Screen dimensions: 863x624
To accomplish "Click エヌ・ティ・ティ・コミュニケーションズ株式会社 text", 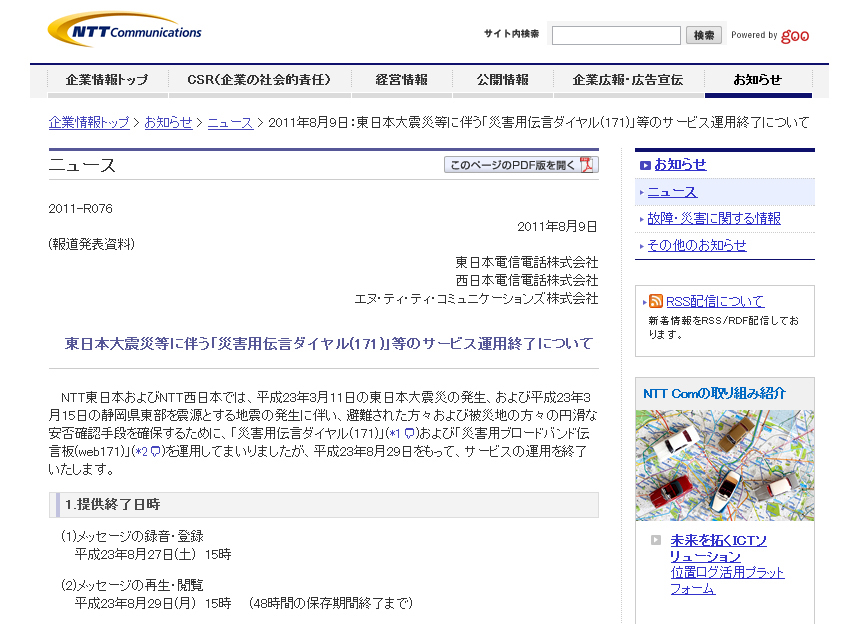I will (476, 299).
